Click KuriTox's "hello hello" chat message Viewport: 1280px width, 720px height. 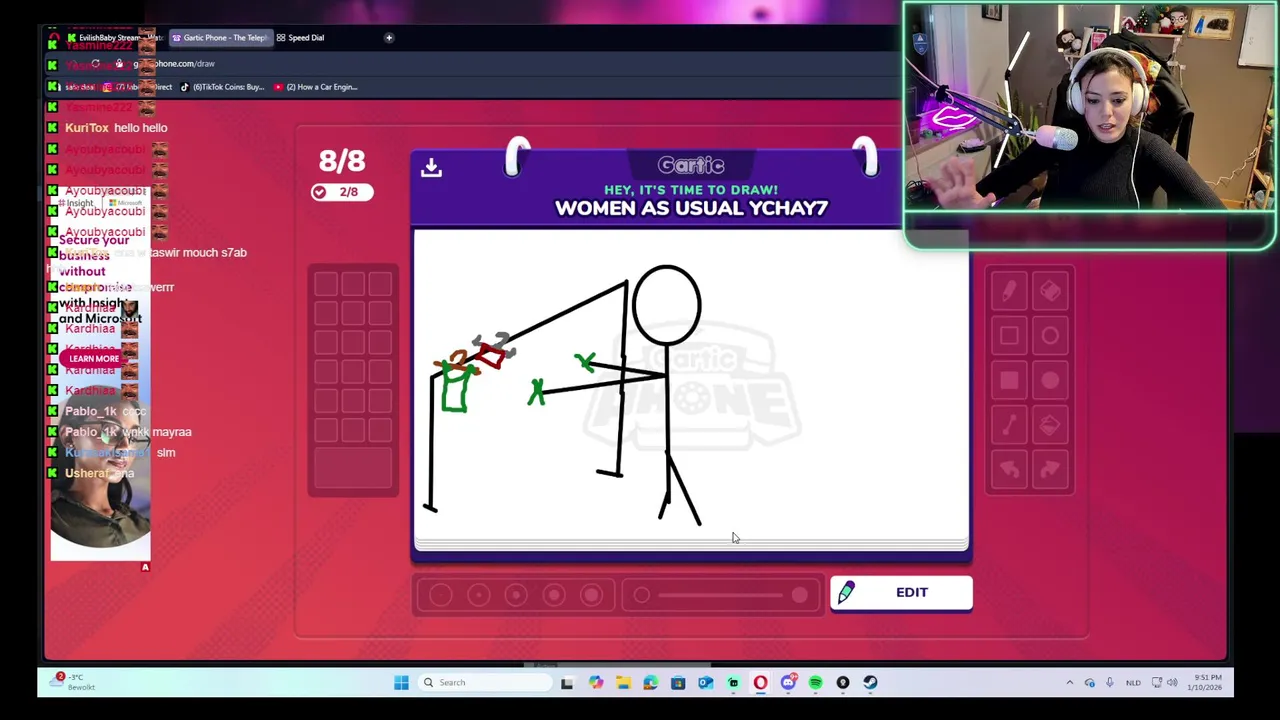(140, 128)
